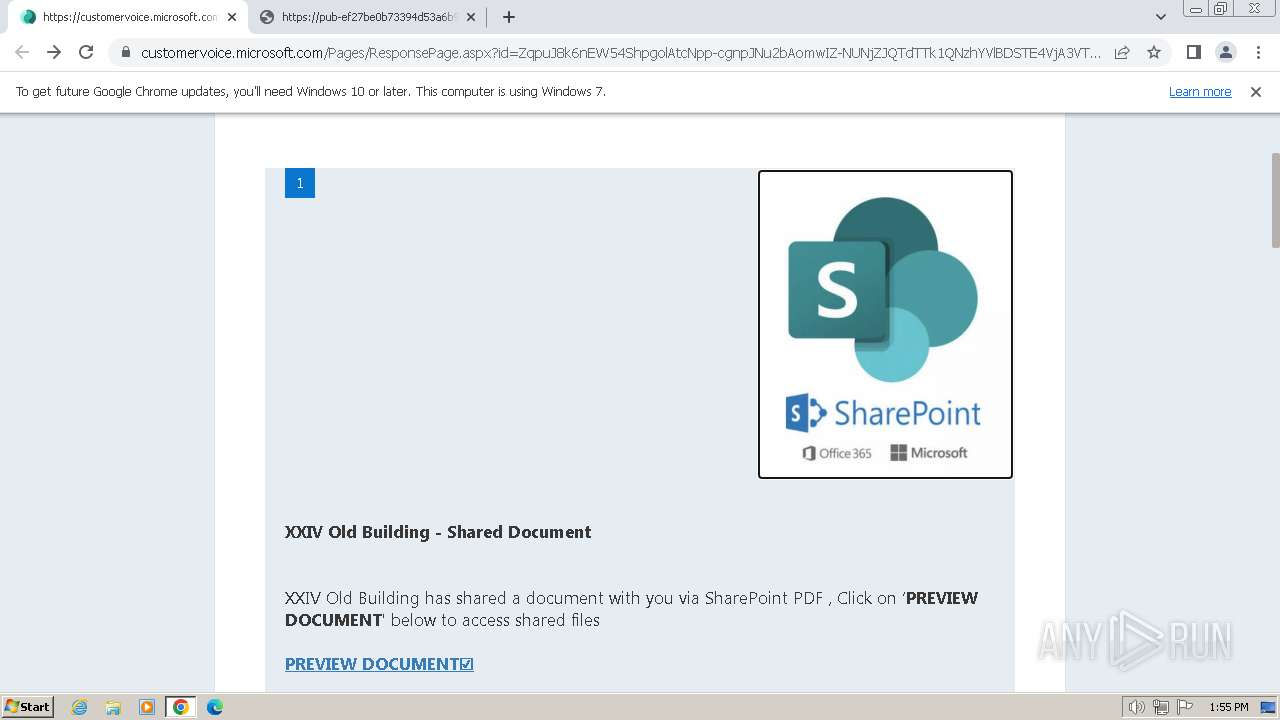The image size is (1280, 720).
Task: Click the browser Forward arrow
Action: tap(54, 52)
